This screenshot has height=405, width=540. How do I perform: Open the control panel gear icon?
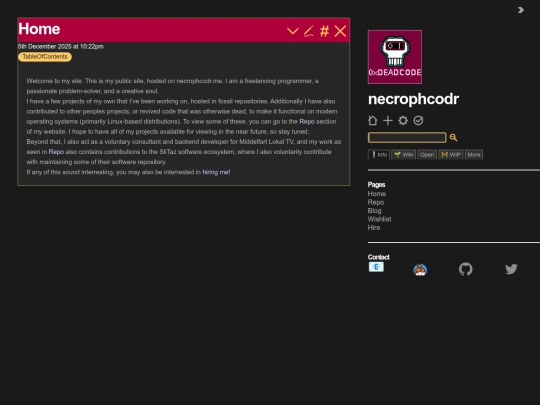coord(403,121)
